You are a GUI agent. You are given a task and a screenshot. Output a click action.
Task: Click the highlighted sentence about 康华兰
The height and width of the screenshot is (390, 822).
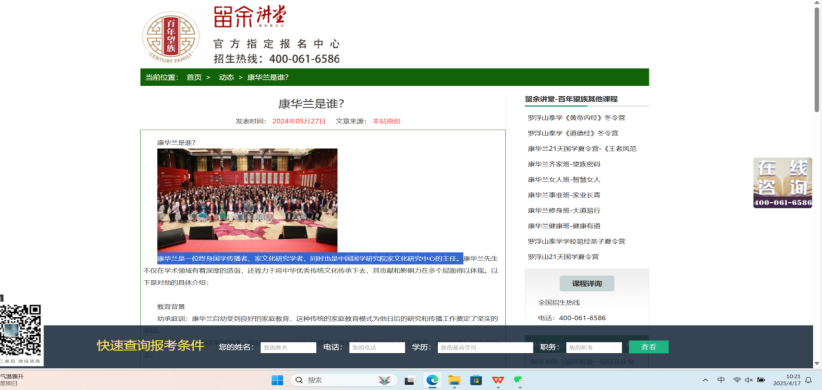coord(310,258)
